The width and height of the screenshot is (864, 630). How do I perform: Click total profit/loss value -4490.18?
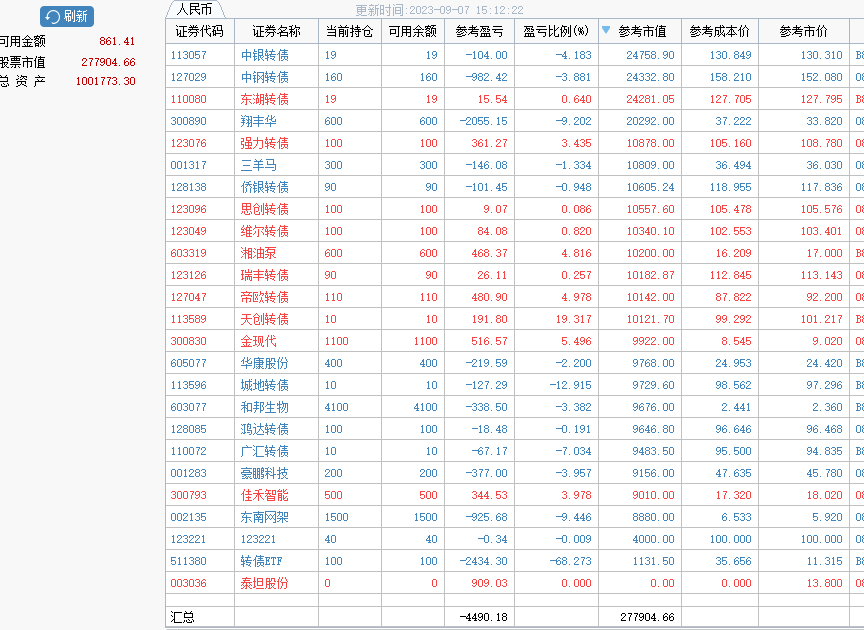[x=483, y=617]
